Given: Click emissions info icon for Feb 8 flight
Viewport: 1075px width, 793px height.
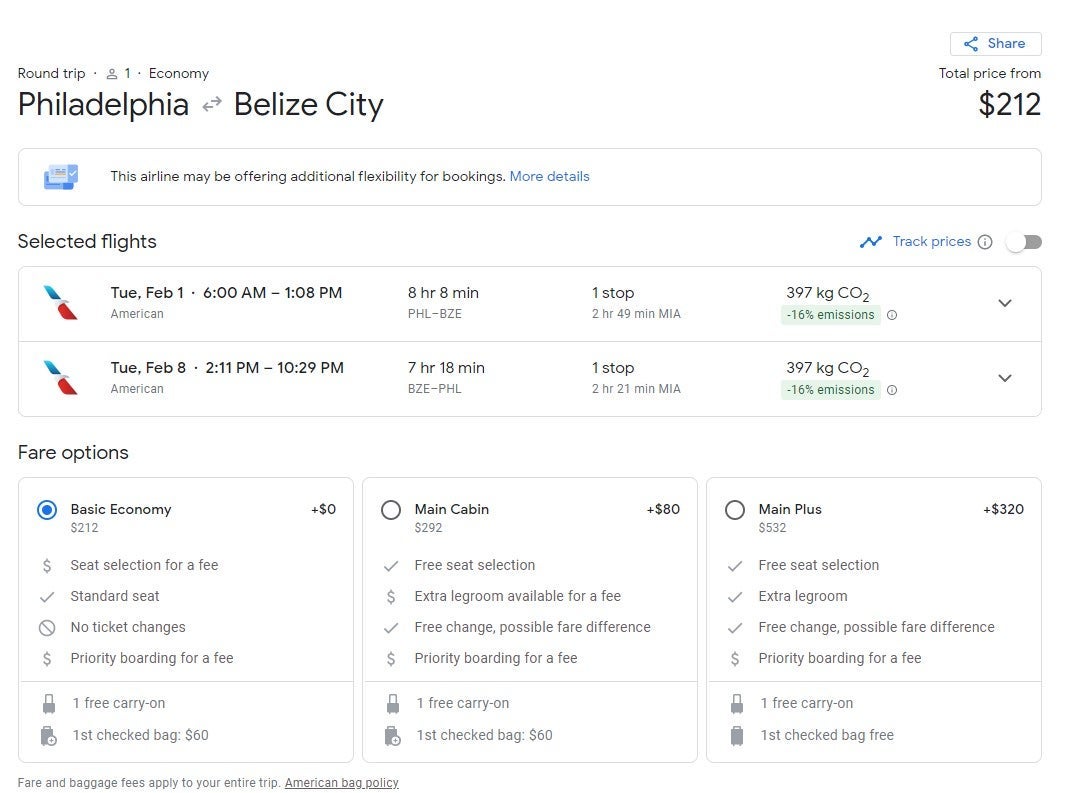Looking at the screenshot, I should coord(892,390).
